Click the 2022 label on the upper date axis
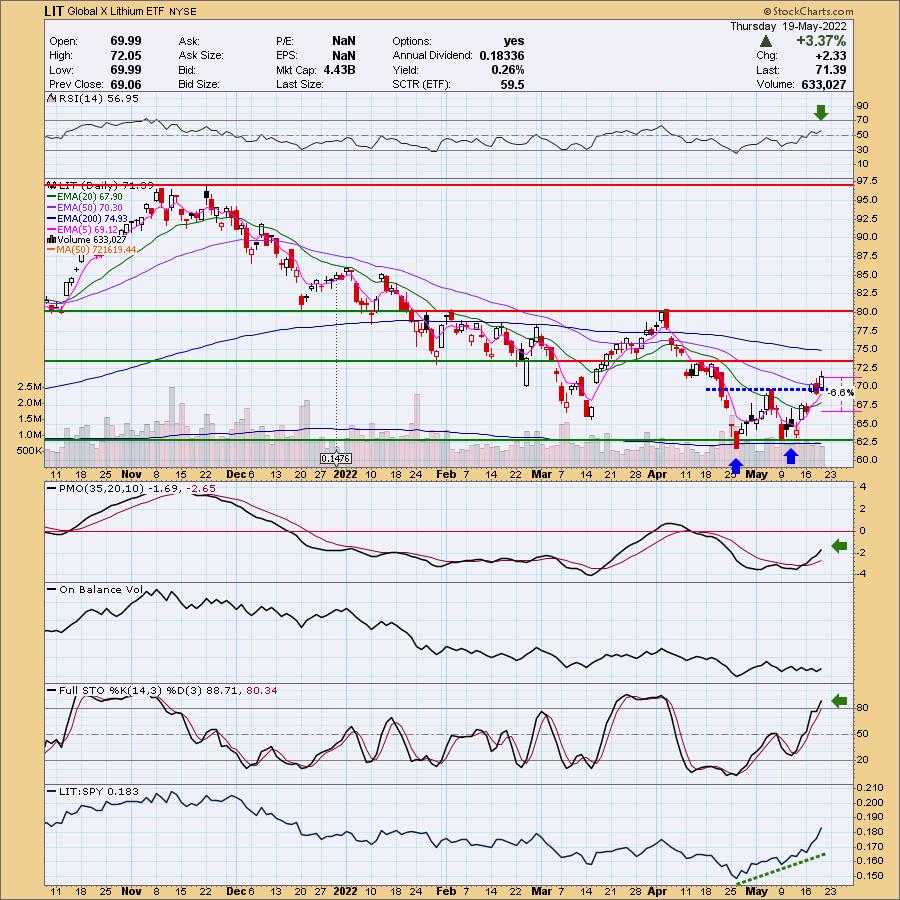Viewport: 900px width, 900px height. pos(346,475)
